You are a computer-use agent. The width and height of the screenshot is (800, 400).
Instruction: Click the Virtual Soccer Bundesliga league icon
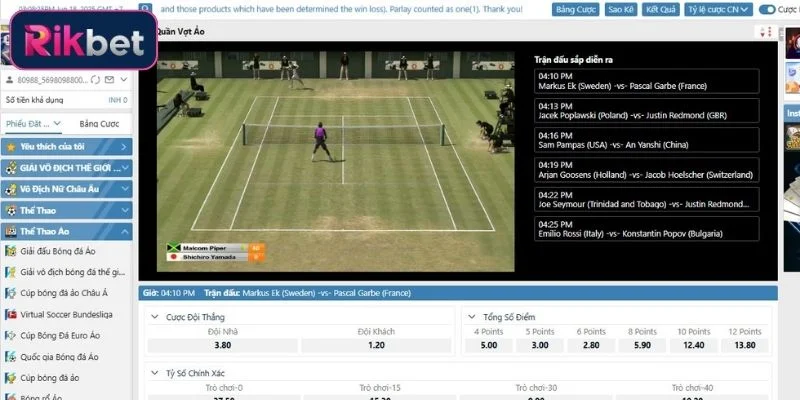[10, 313]
